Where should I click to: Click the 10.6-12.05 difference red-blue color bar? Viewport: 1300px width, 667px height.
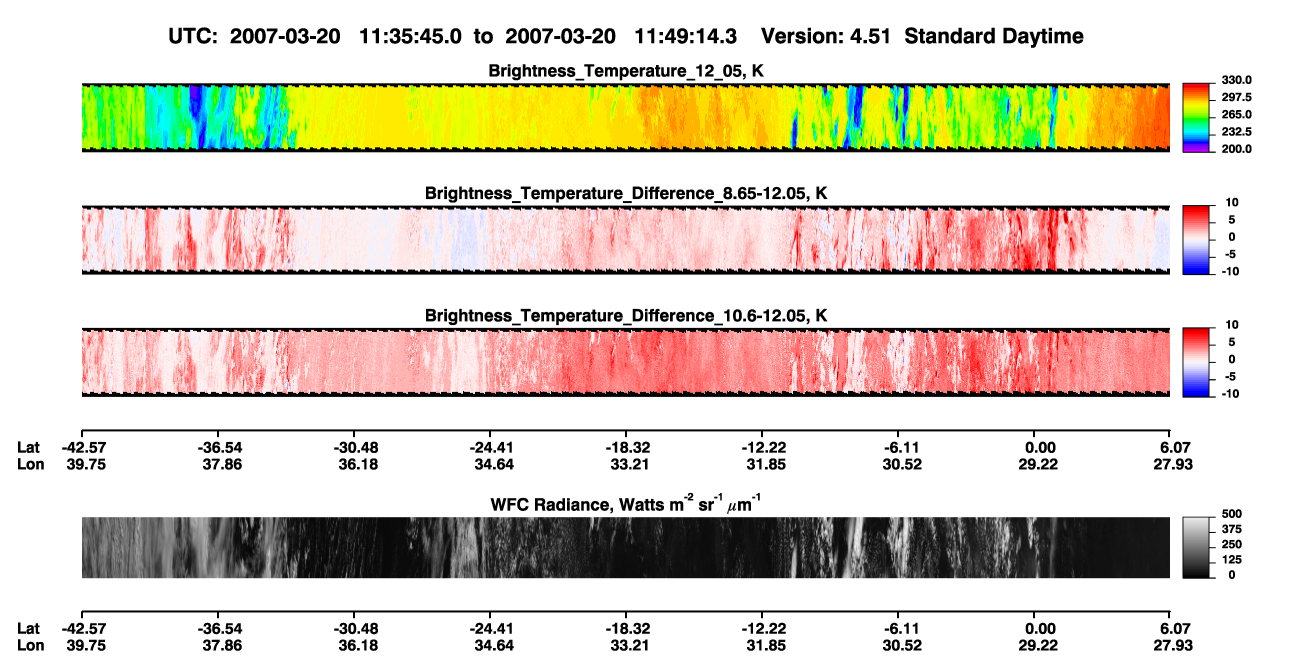tap(1198, 362)
